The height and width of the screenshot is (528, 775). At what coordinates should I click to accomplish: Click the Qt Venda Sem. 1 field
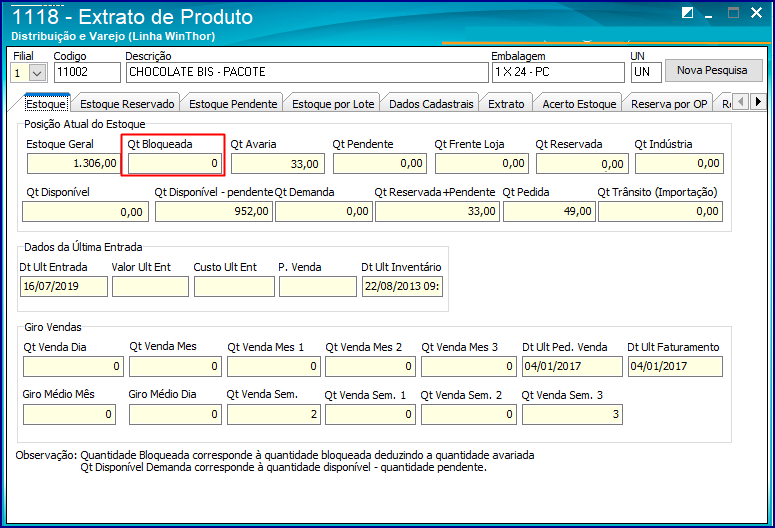(x=370, y=415)
